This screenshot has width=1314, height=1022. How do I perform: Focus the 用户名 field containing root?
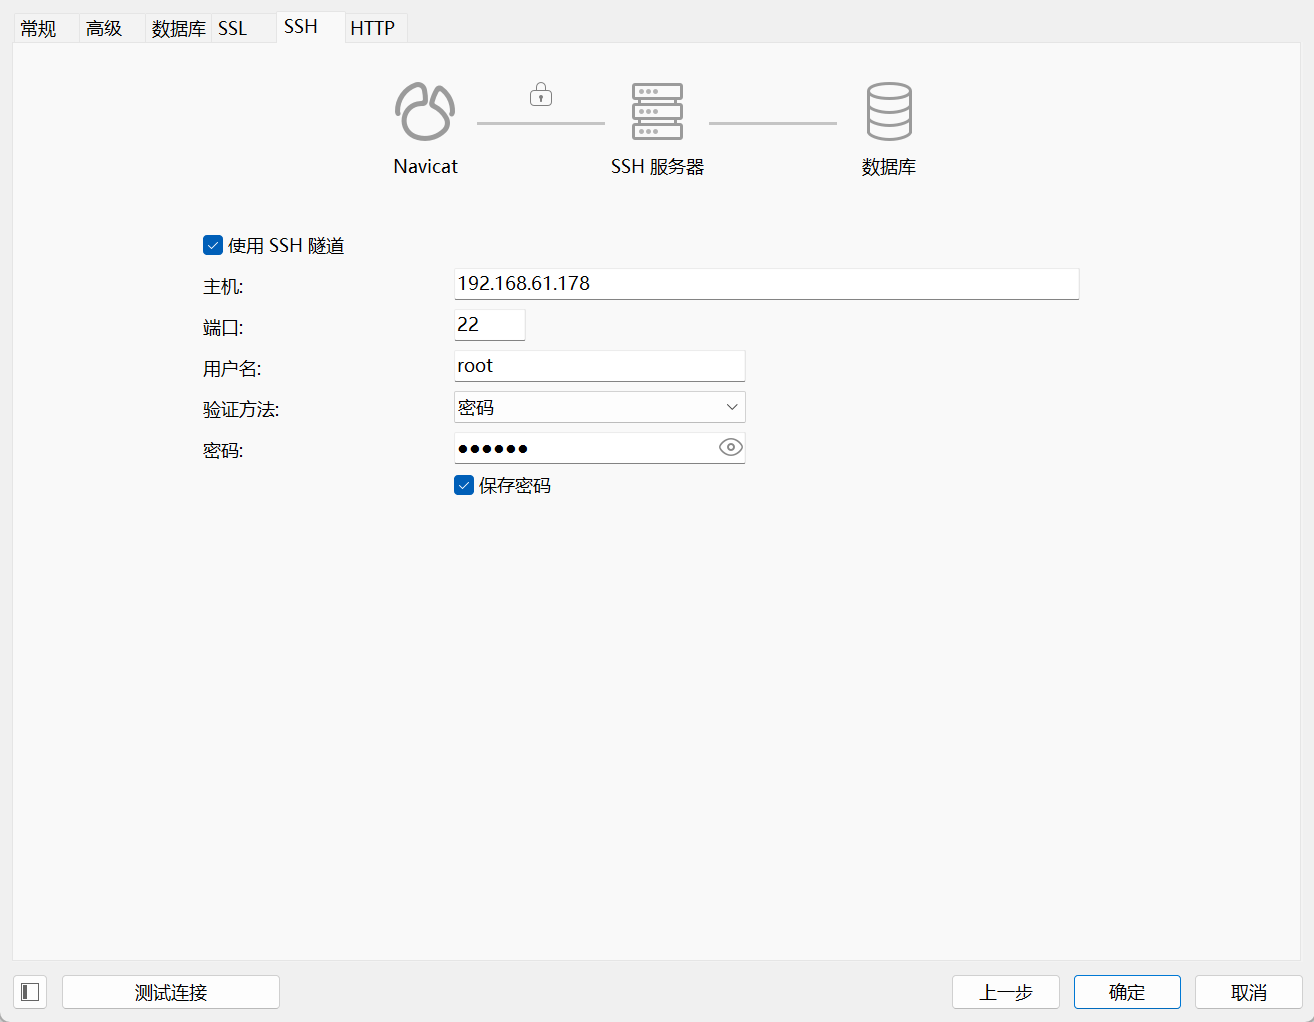point(600,366)
